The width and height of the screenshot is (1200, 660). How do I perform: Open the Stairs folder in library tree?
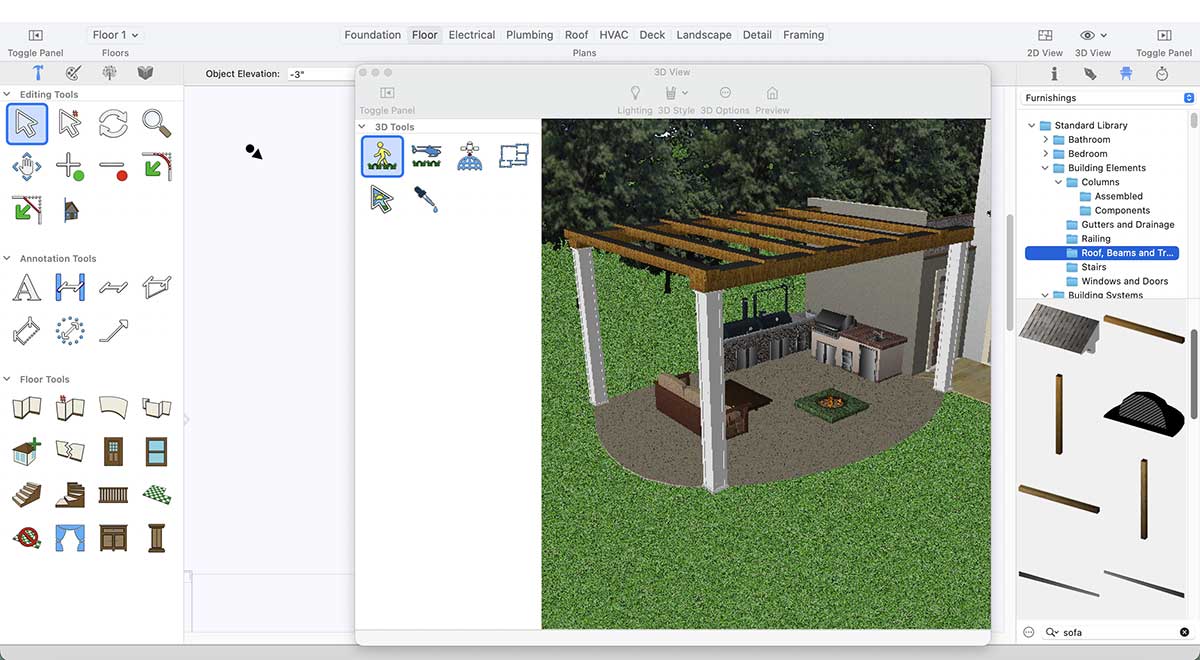click(1093, 267)
